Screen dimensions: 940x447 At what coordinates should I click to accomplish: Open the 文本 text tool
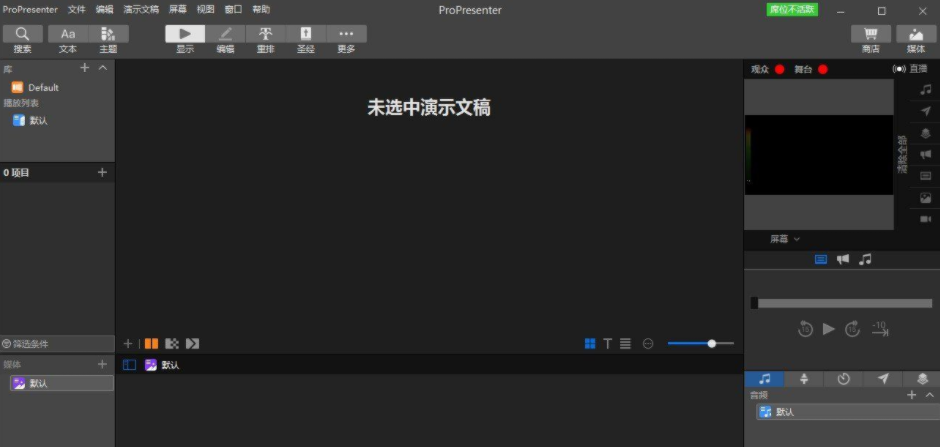coord(68,34)
